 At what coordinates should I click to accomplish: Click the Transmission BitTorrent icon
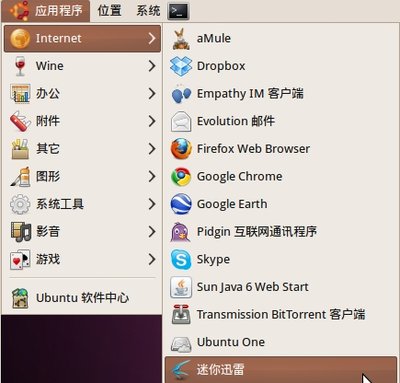181,314
